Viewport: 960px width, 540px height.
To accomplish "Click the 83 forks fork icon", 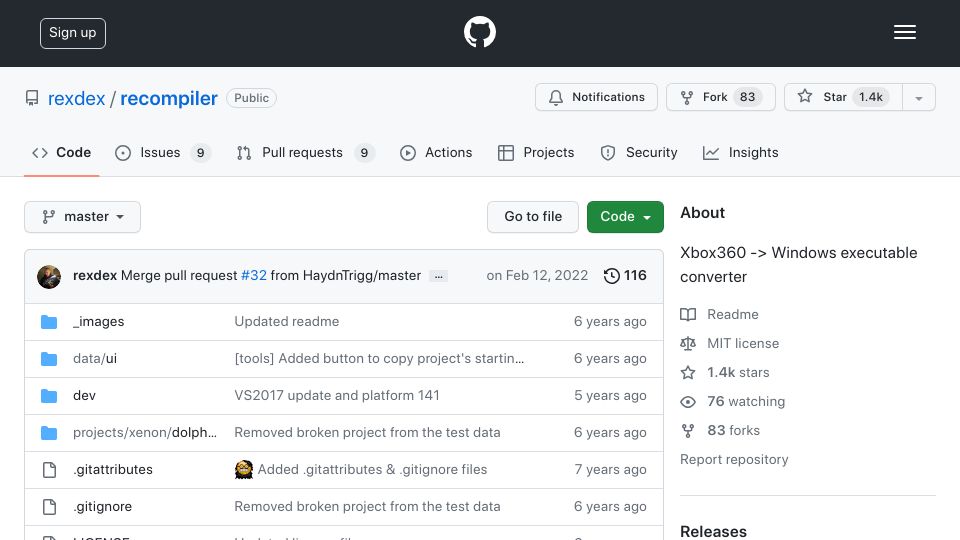I will tap(688, 430).
